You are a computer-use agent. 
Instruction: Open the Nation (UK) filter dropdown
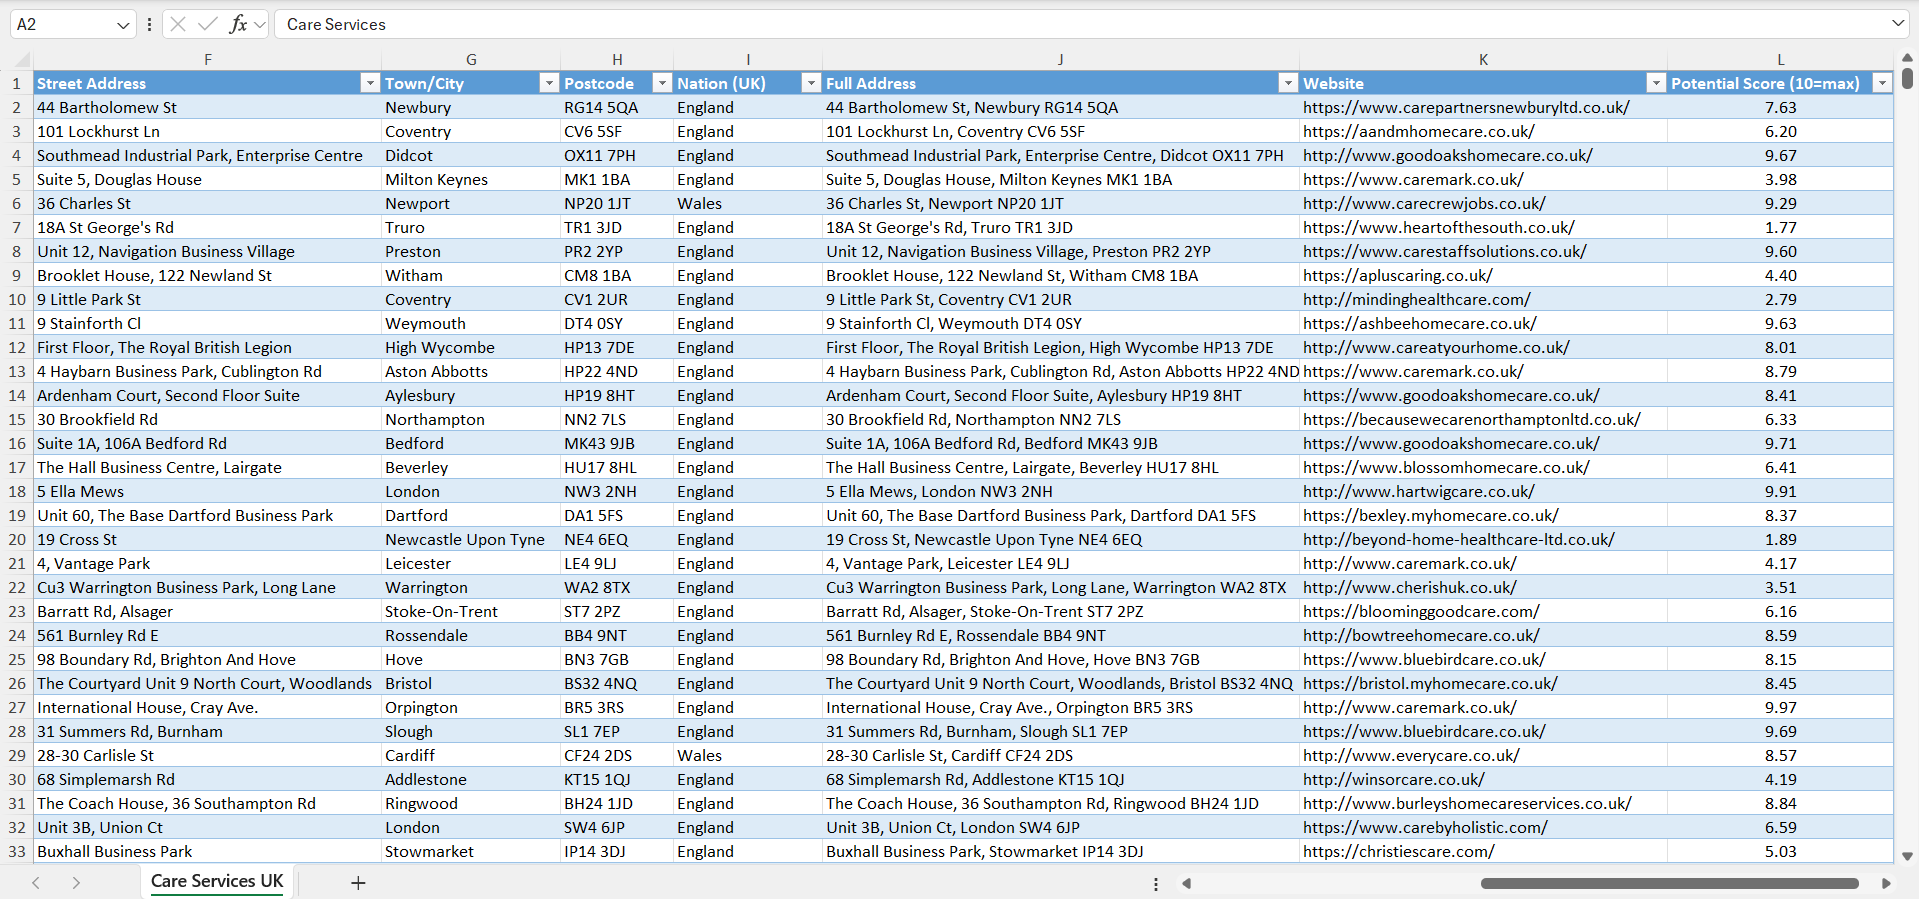point(811,83)
